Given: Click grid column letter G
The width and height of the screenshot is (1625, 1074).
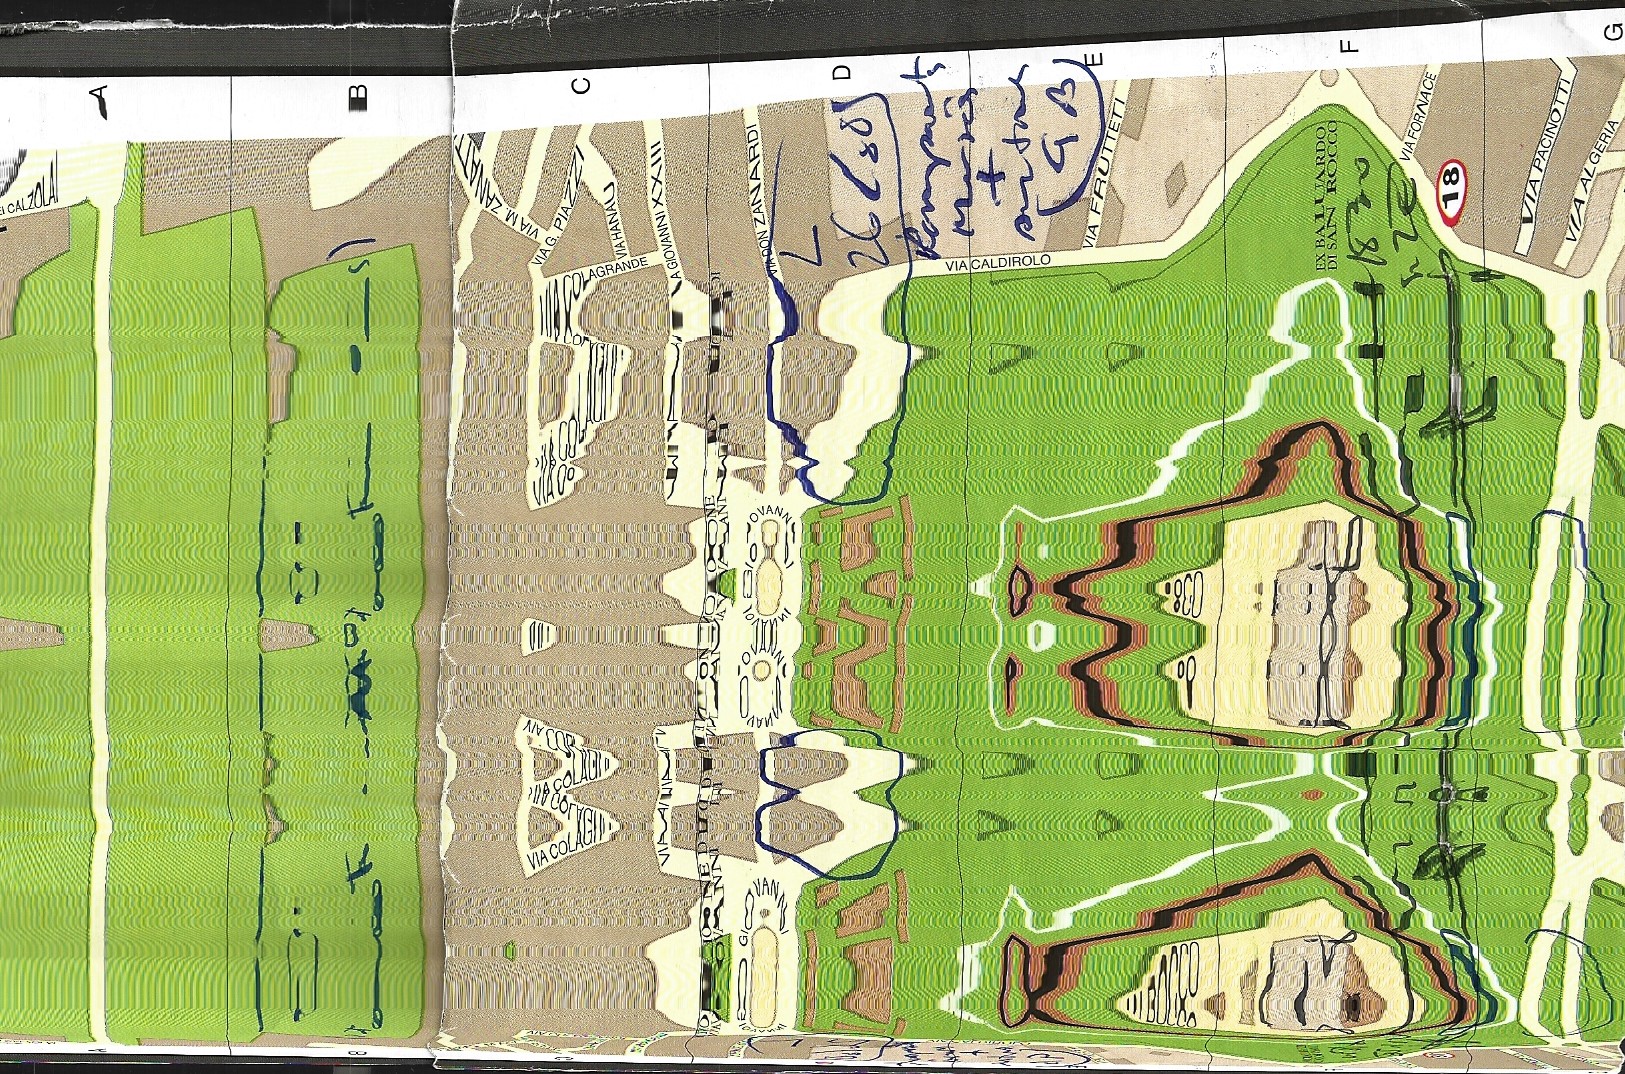Looking at the screenshot, I should pos(1612,32).
